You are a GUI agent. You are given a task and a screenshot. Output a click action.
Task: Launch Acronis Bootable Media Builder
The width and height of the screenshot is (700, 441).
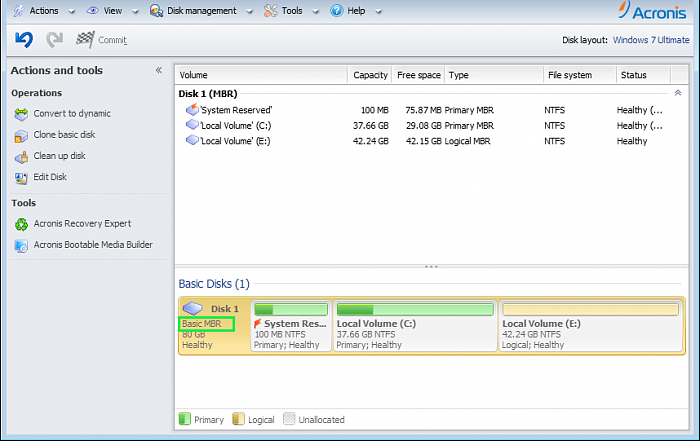click(93, 245)
